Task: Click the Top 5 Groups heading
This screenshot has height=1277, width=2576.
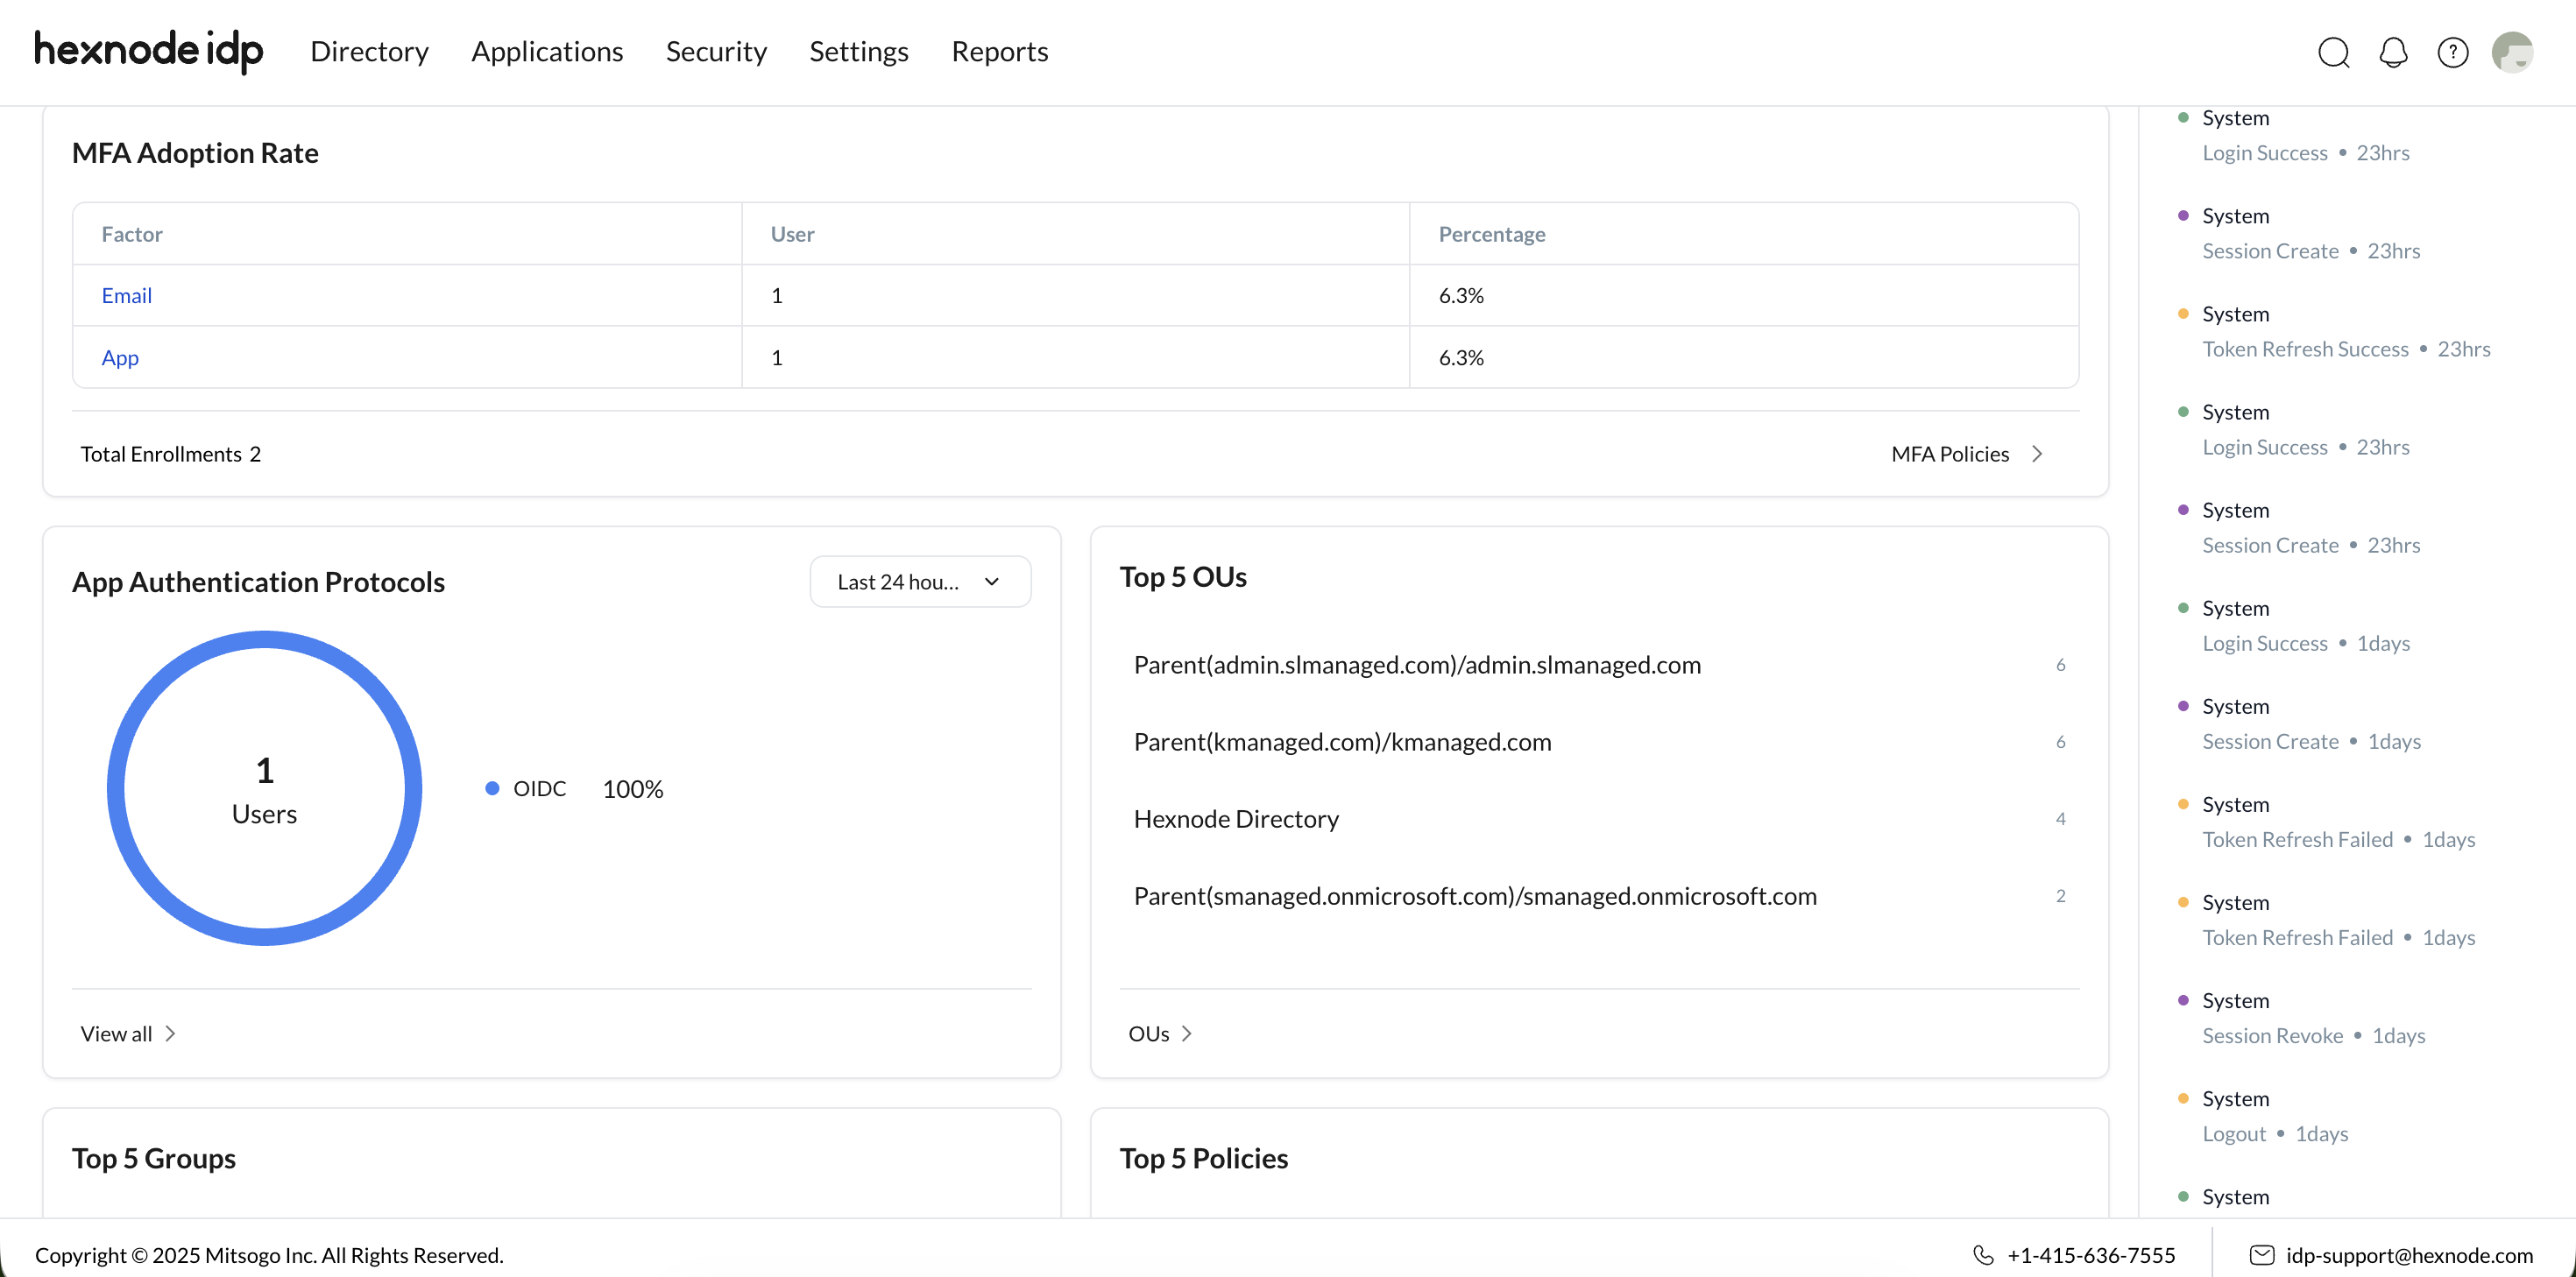Action: tap(153, 1158)
